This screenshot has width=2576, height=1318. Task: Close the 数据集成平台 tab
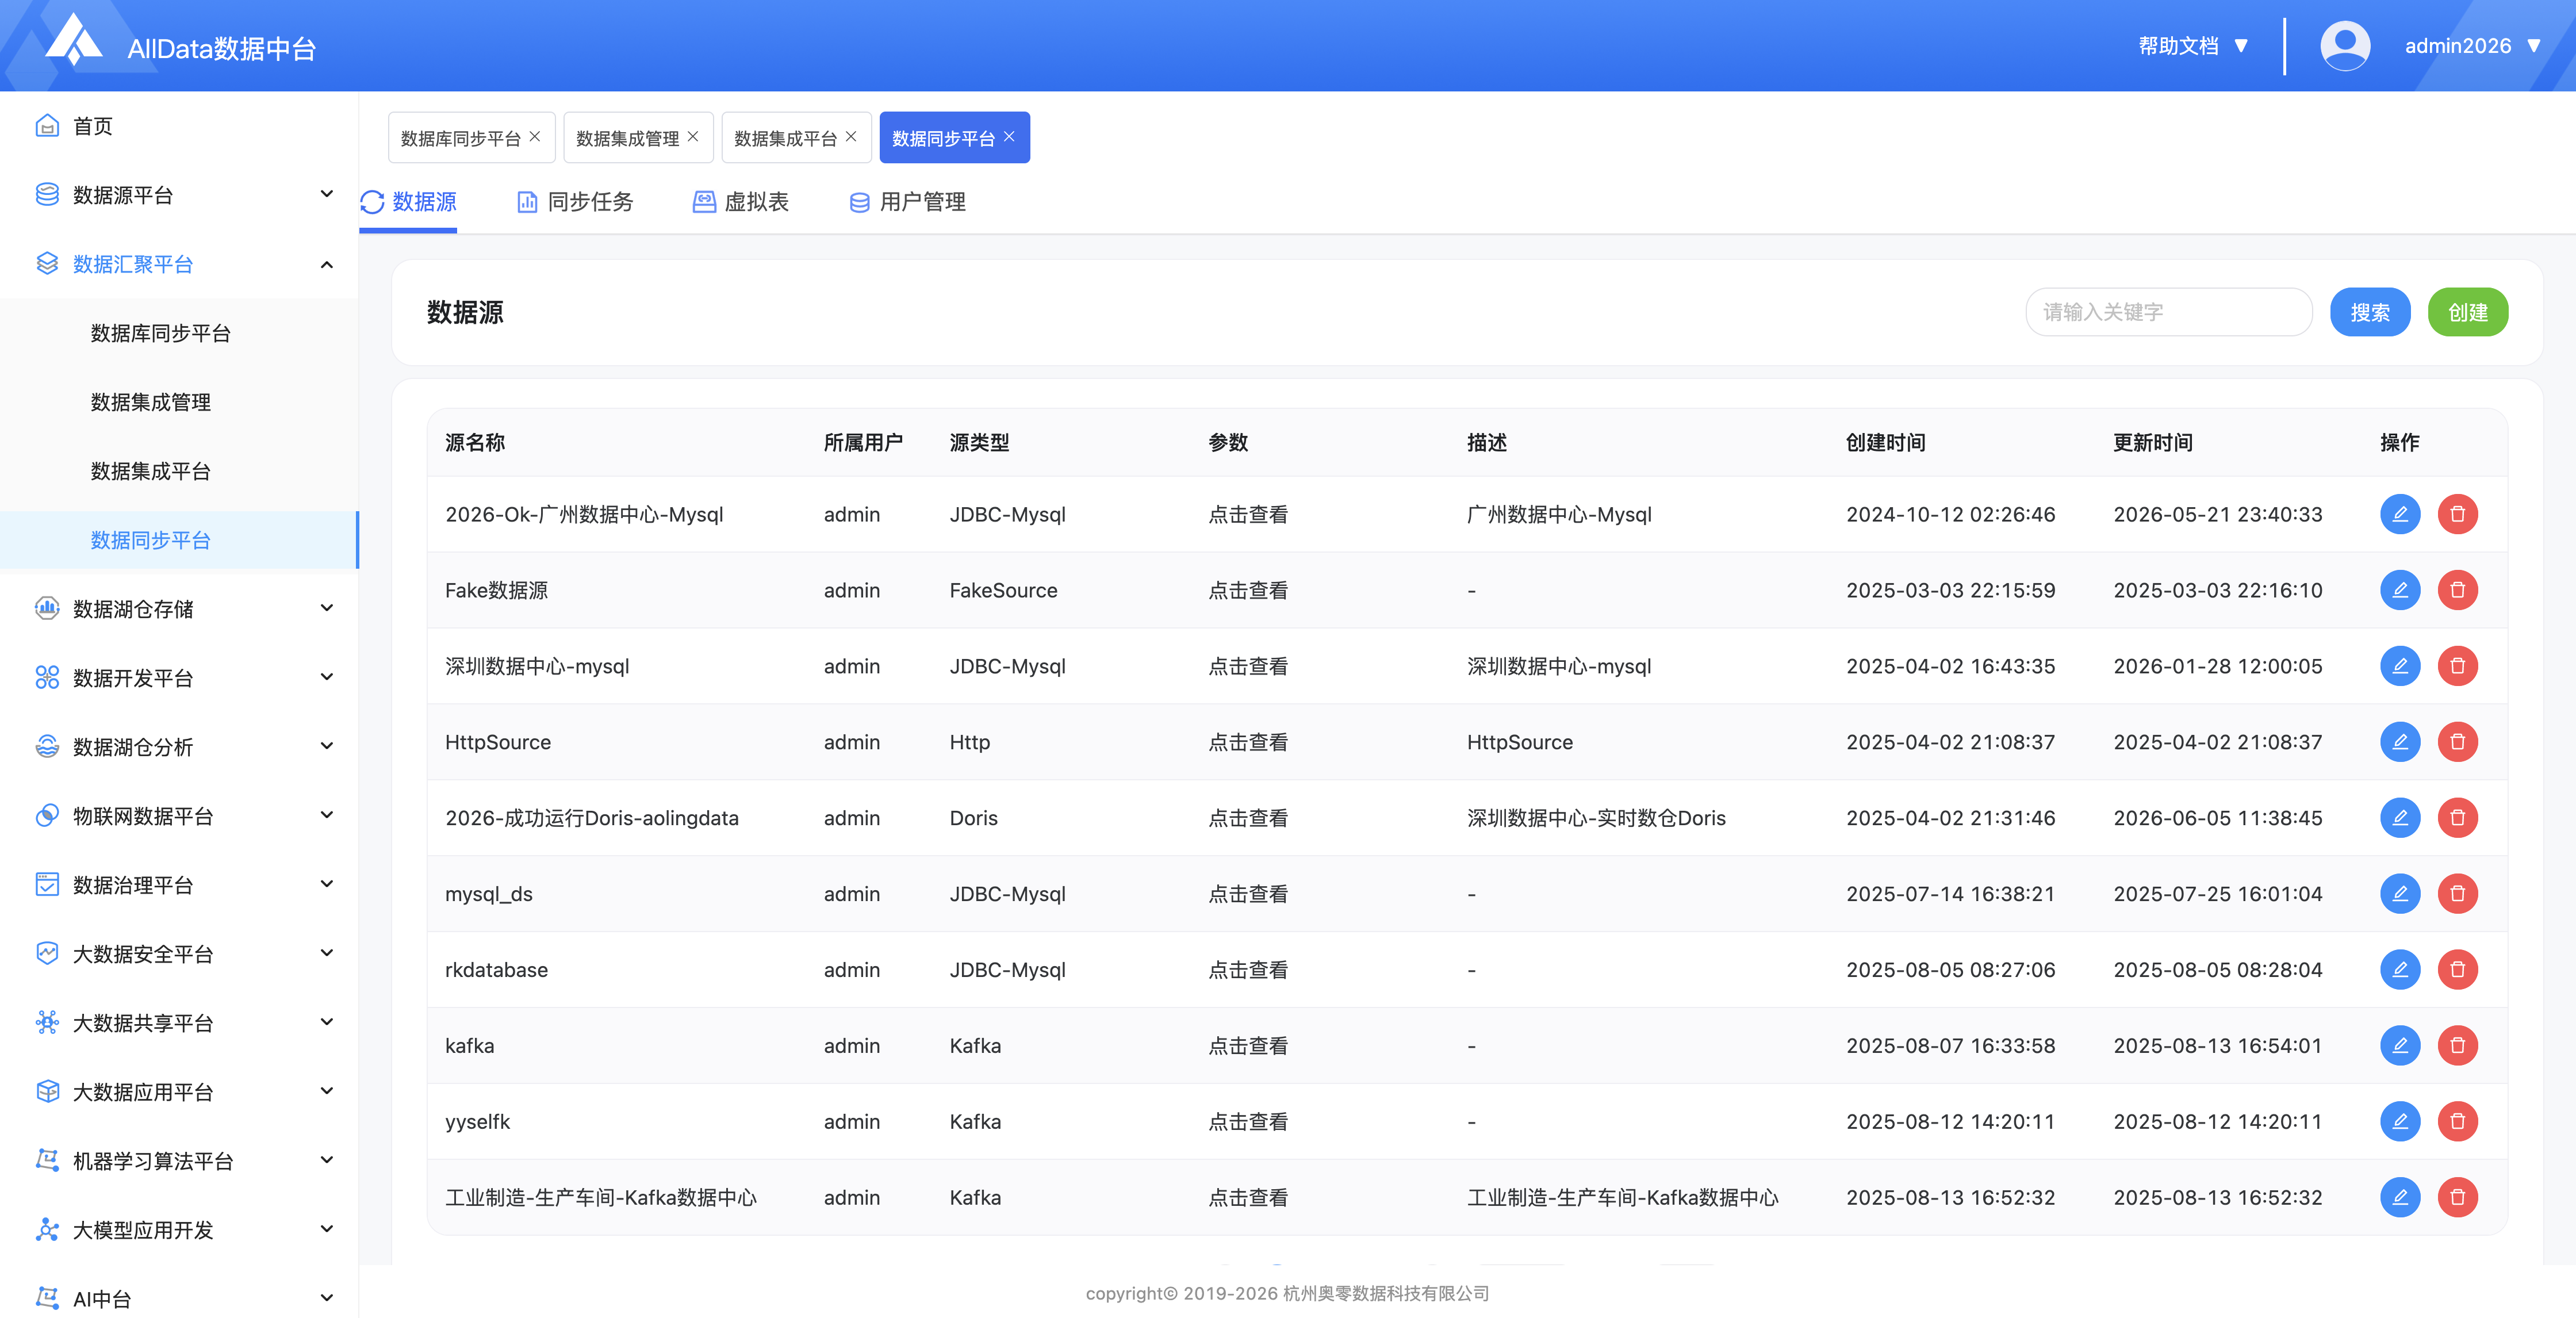[851, 137]
